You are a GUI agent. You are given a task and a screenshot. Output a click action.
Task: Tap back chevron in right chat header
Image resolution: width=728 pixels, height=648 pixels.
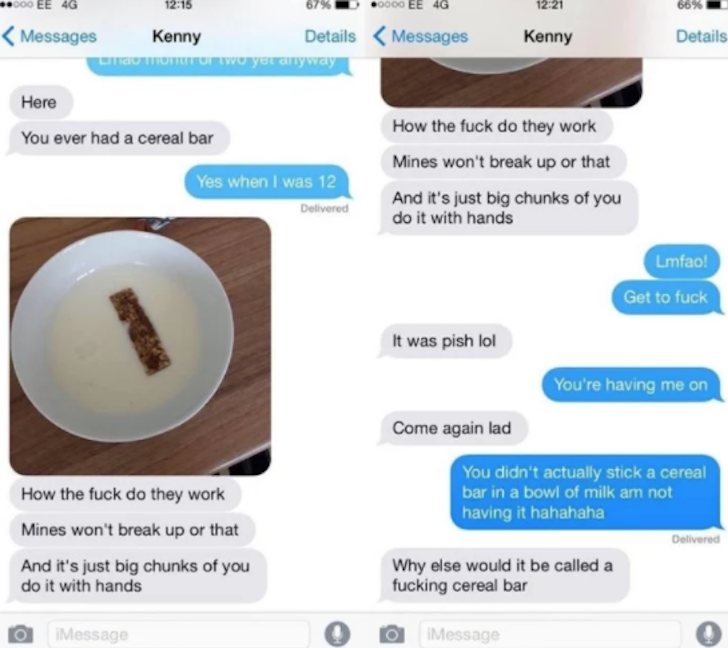(x=379, y=36)
